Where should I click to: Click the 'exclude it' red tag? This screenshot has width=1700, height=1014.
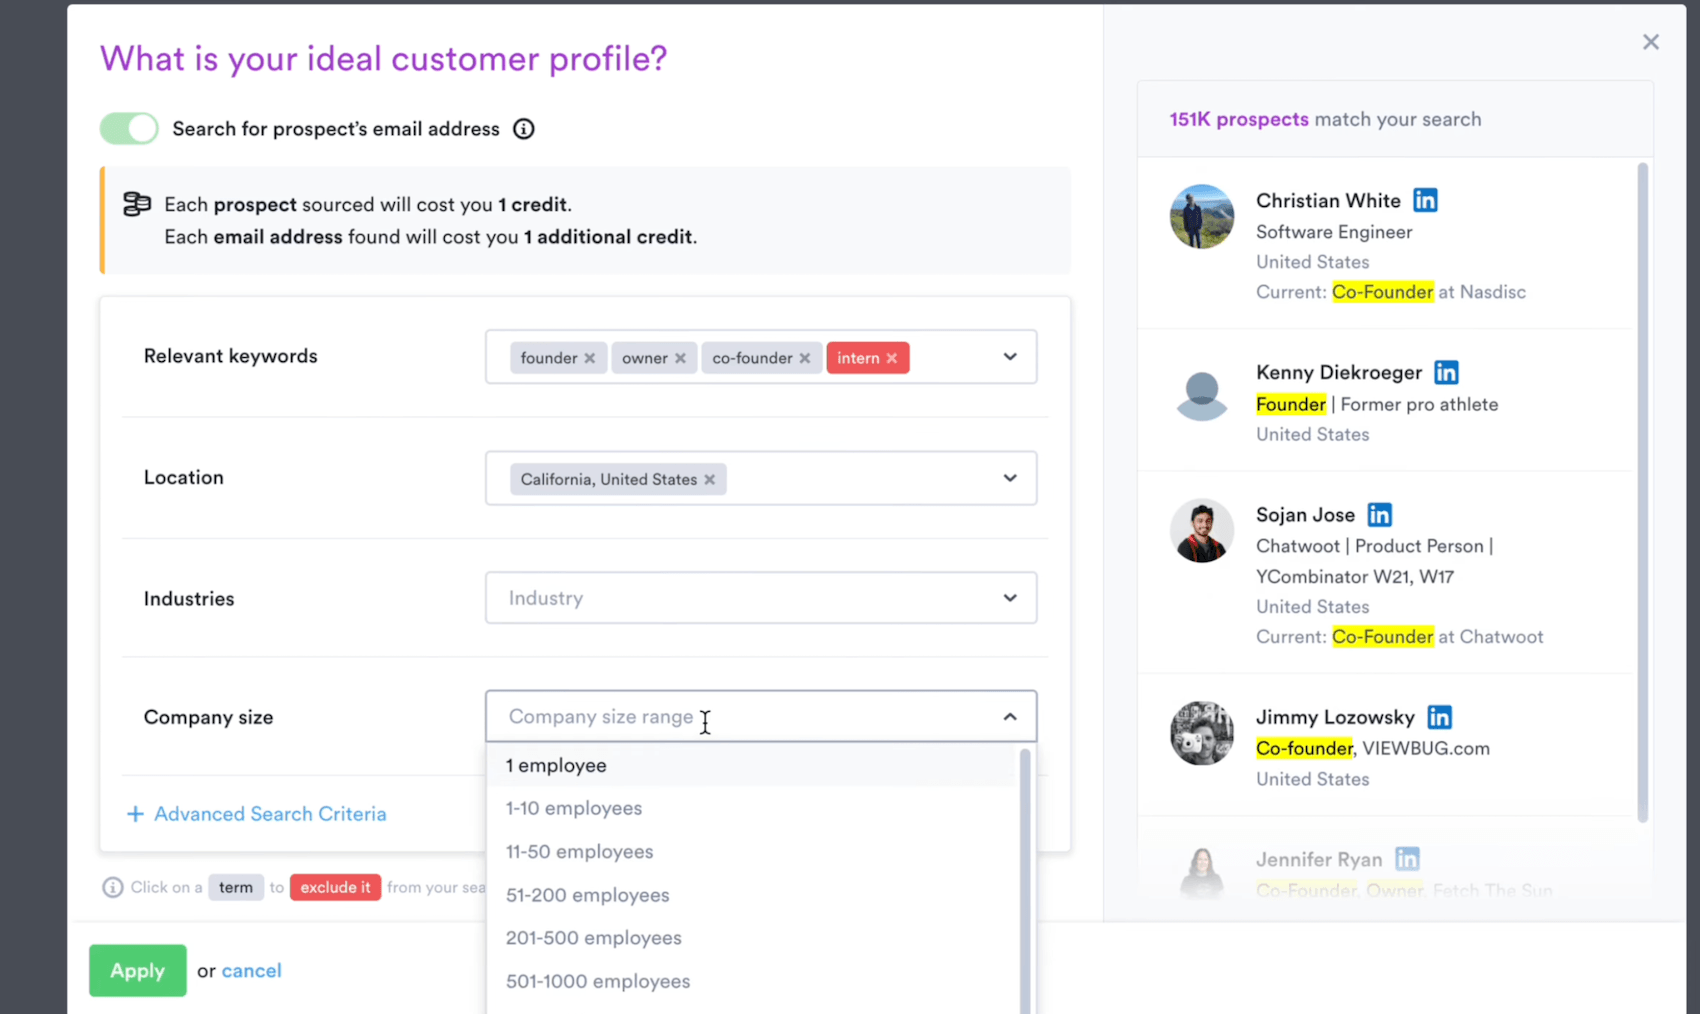(x=335, y=887)
